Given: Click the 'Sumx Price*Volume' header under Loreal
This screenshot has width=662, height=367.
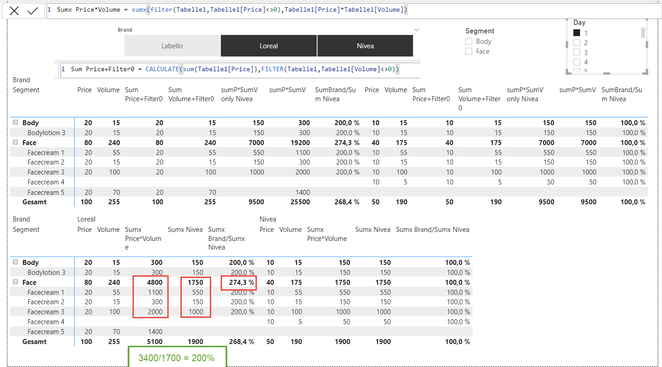Looking at the screenshot, I should [x=143, y=239].
